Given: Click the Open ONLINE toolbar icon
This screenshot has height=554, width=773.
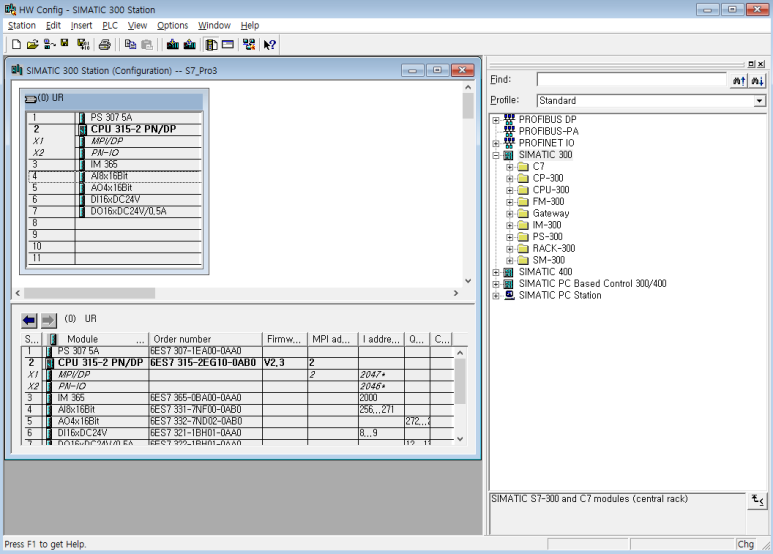Looking at the screenshot, I should click(x=49, y=45).
